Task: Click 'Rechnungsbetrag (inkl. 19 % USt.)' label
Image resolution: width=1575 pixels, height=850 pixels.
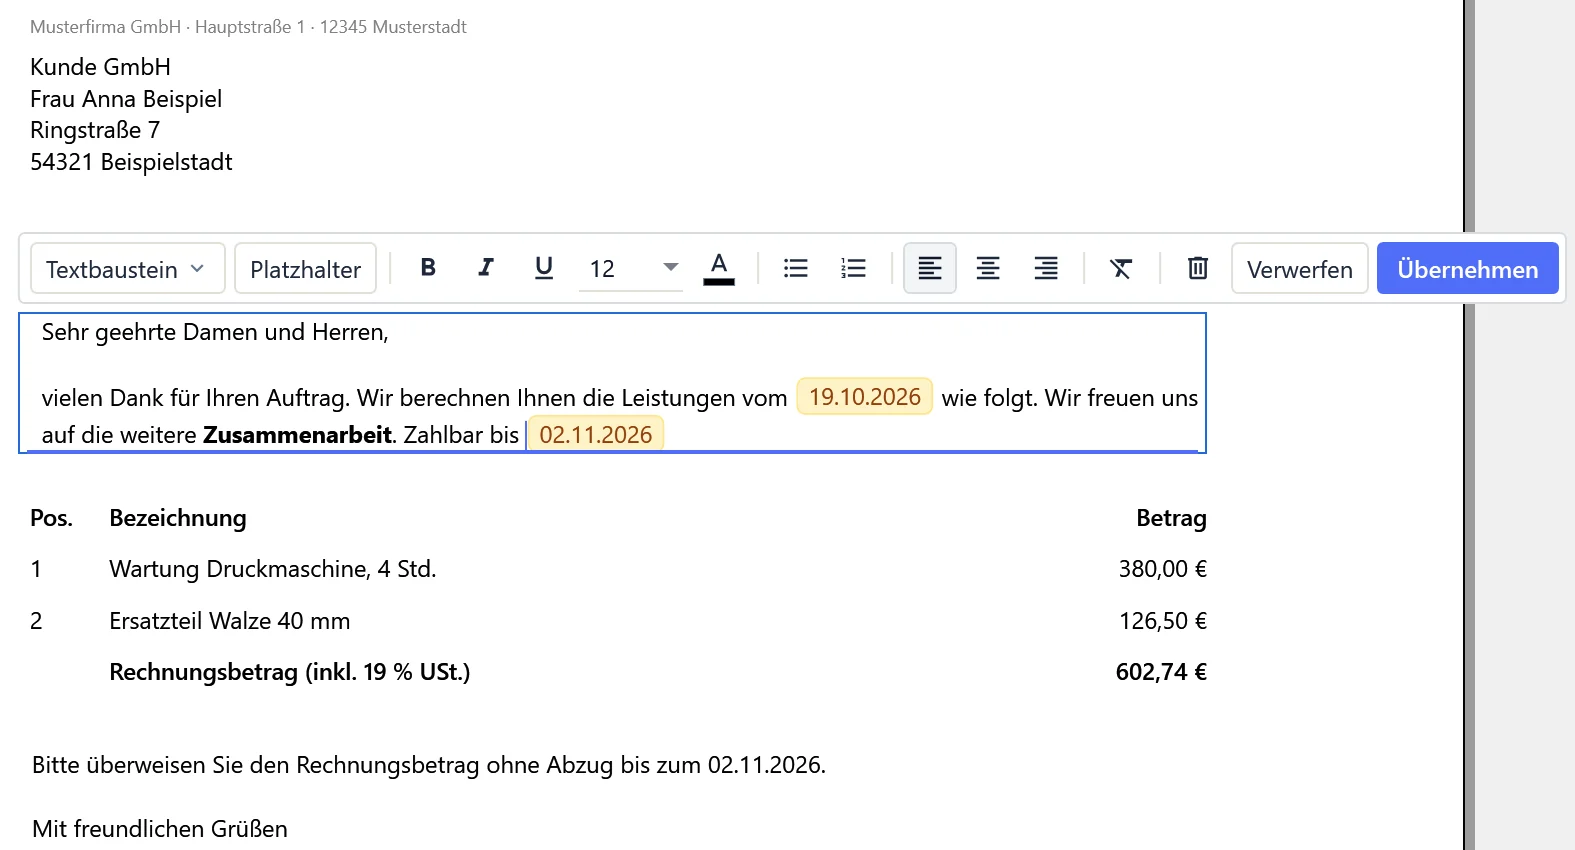Action: (290, 672)
